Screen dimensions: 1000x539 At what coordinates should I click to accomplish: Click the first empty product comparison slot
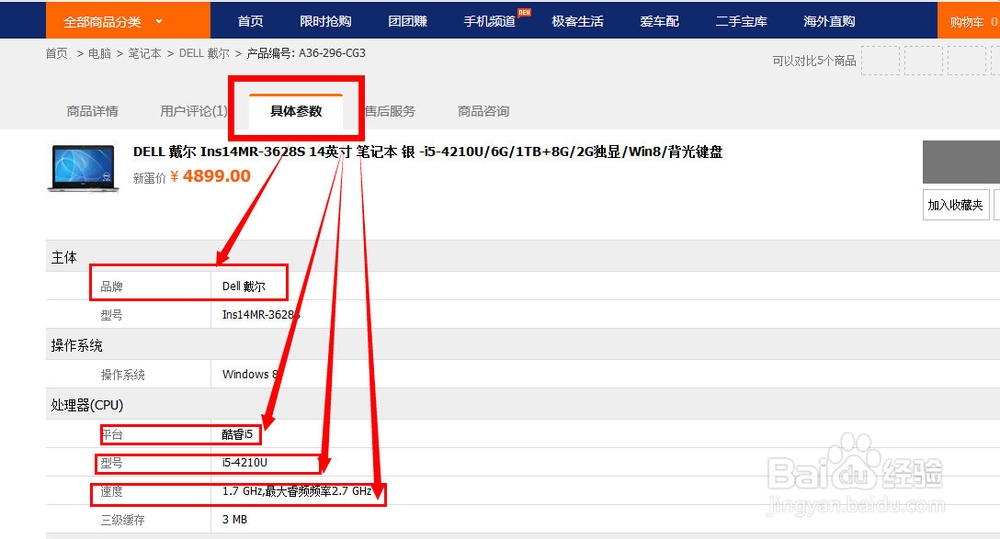click(880, 61)
